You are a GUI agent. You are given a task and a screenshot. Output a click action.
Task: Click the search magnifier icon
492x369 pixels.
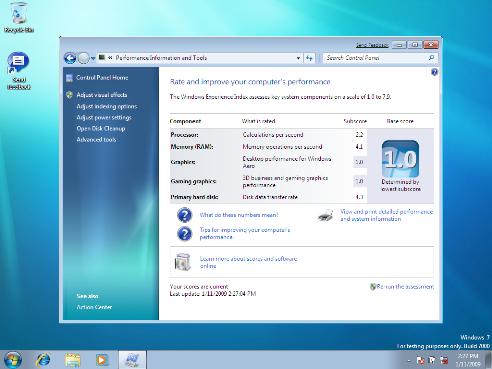(431, 58)
